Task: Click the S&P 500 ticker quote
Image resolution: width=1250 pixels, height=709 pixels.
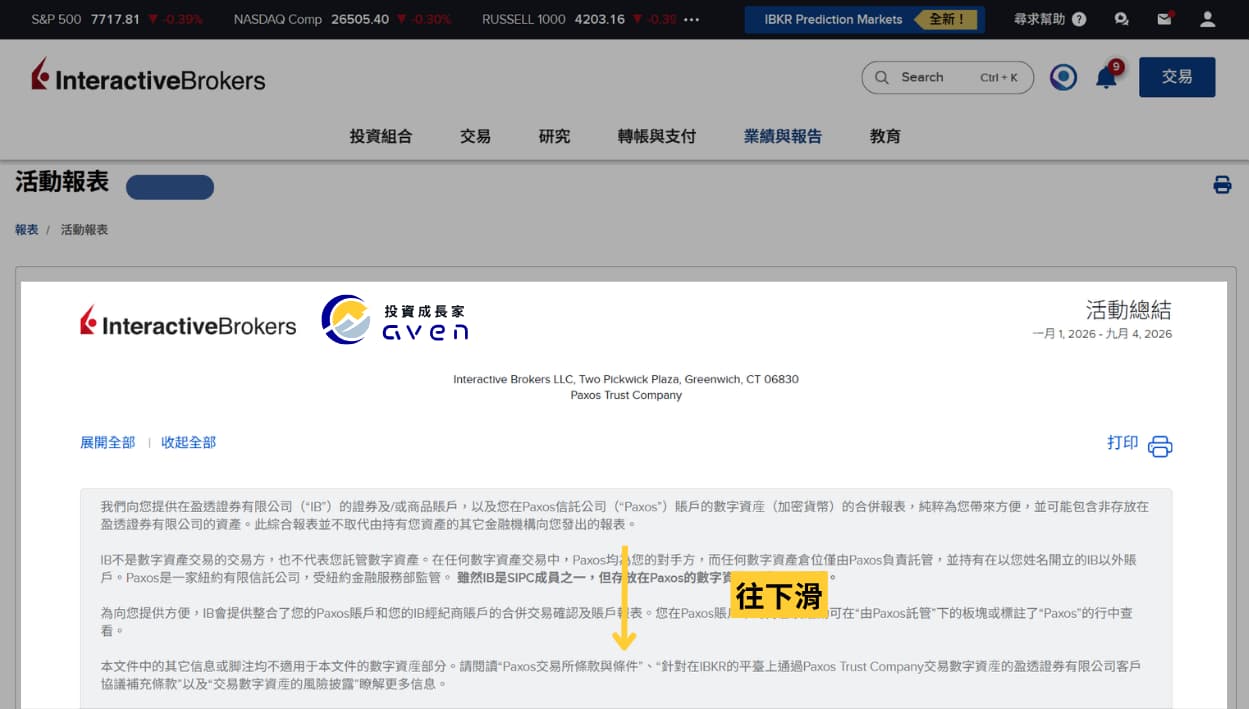Action: [117, 19]
